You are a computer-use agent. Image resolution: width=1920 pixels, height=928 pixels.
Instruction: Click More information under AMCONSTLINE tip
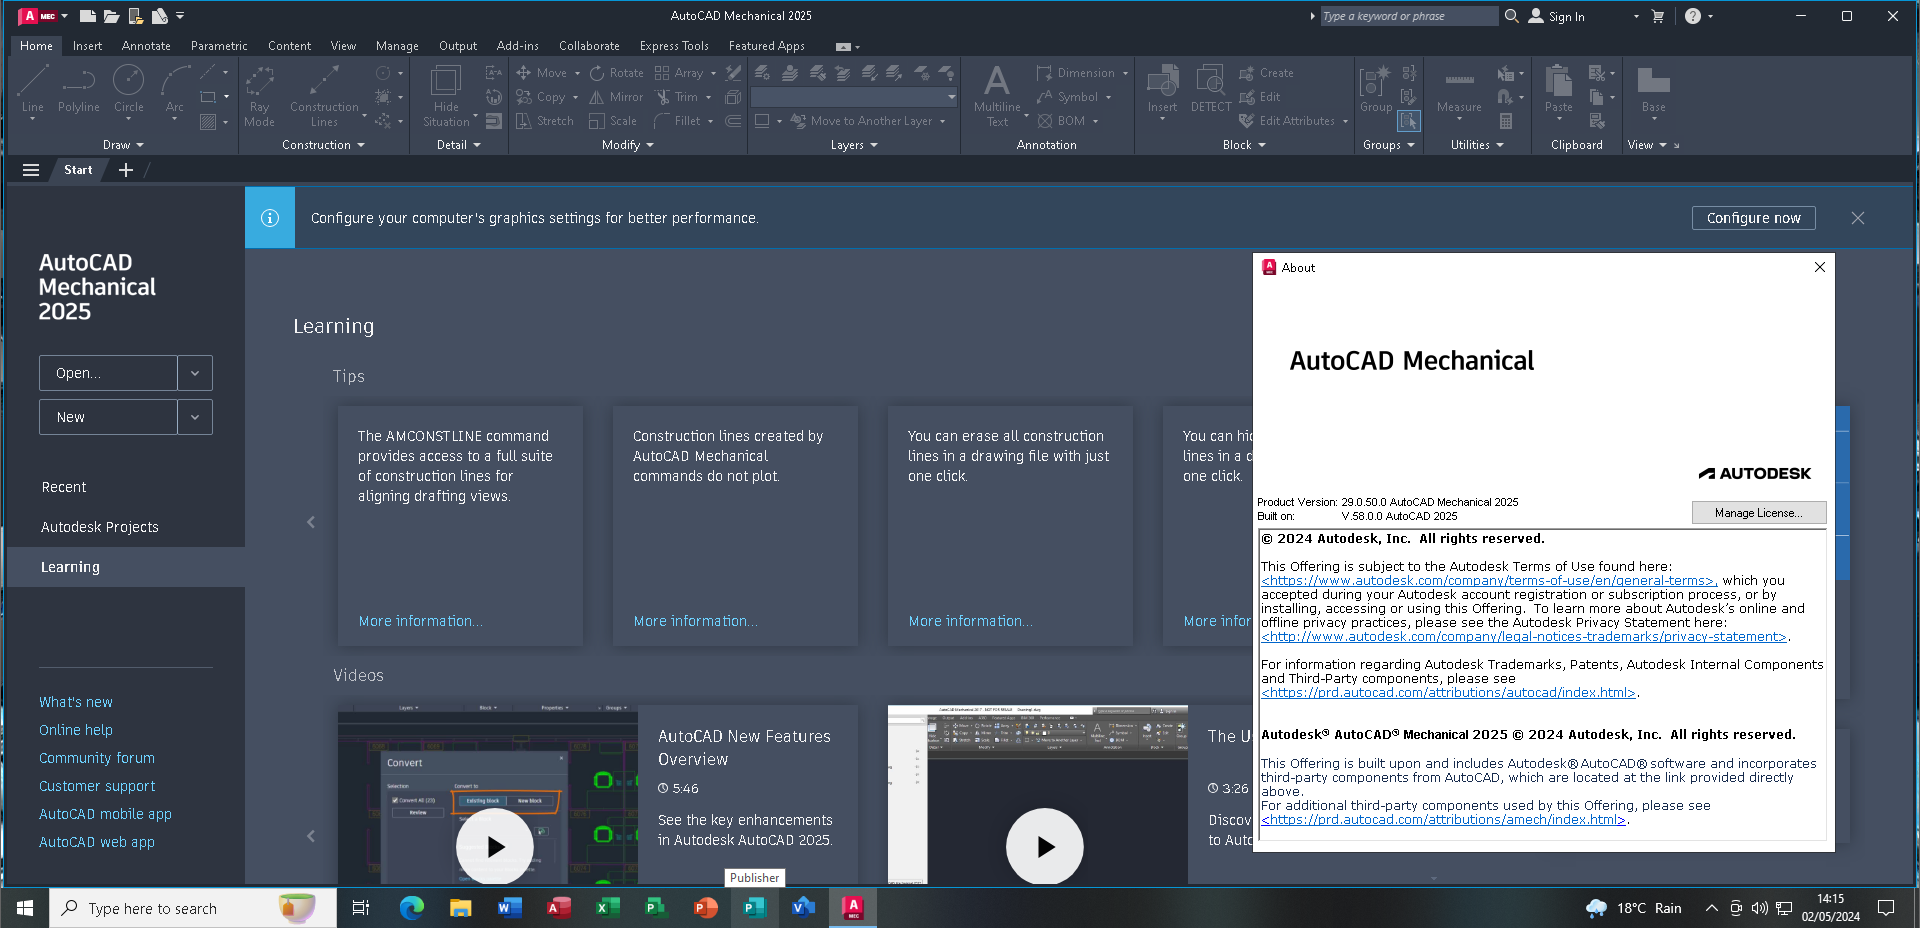coord(420,621)
